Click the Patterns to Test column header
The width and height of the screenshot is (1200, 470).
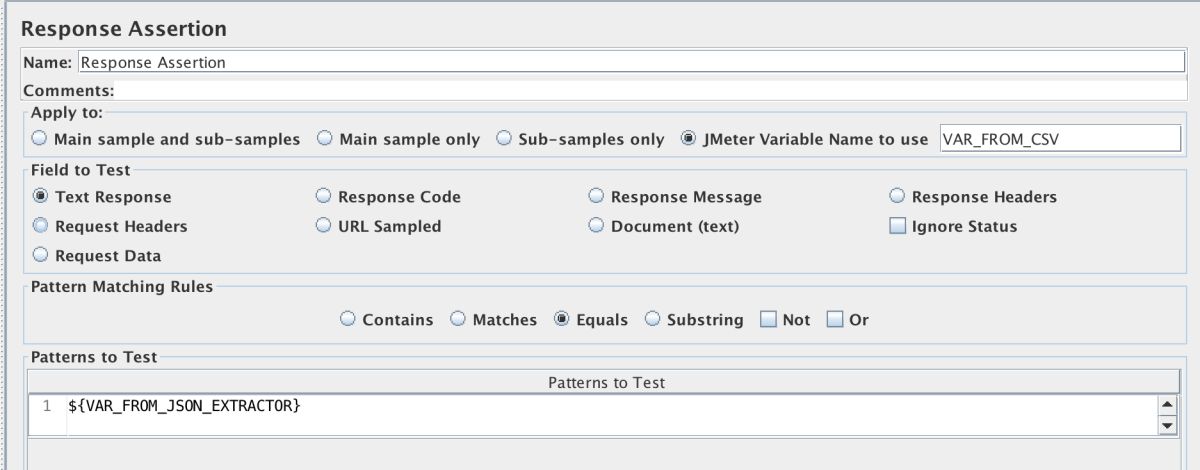pos(605,382)
